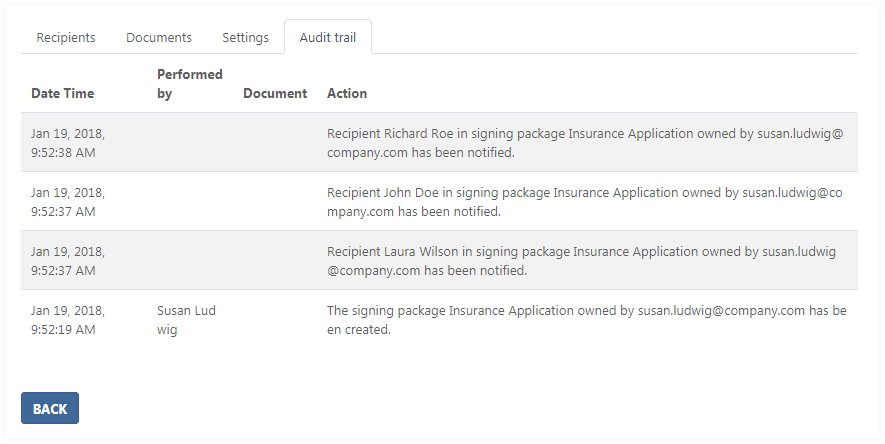Screen dimensions: 885x444
Task: Click the Performed by column header
Action: pyautogui.click(x=189, y=84)
